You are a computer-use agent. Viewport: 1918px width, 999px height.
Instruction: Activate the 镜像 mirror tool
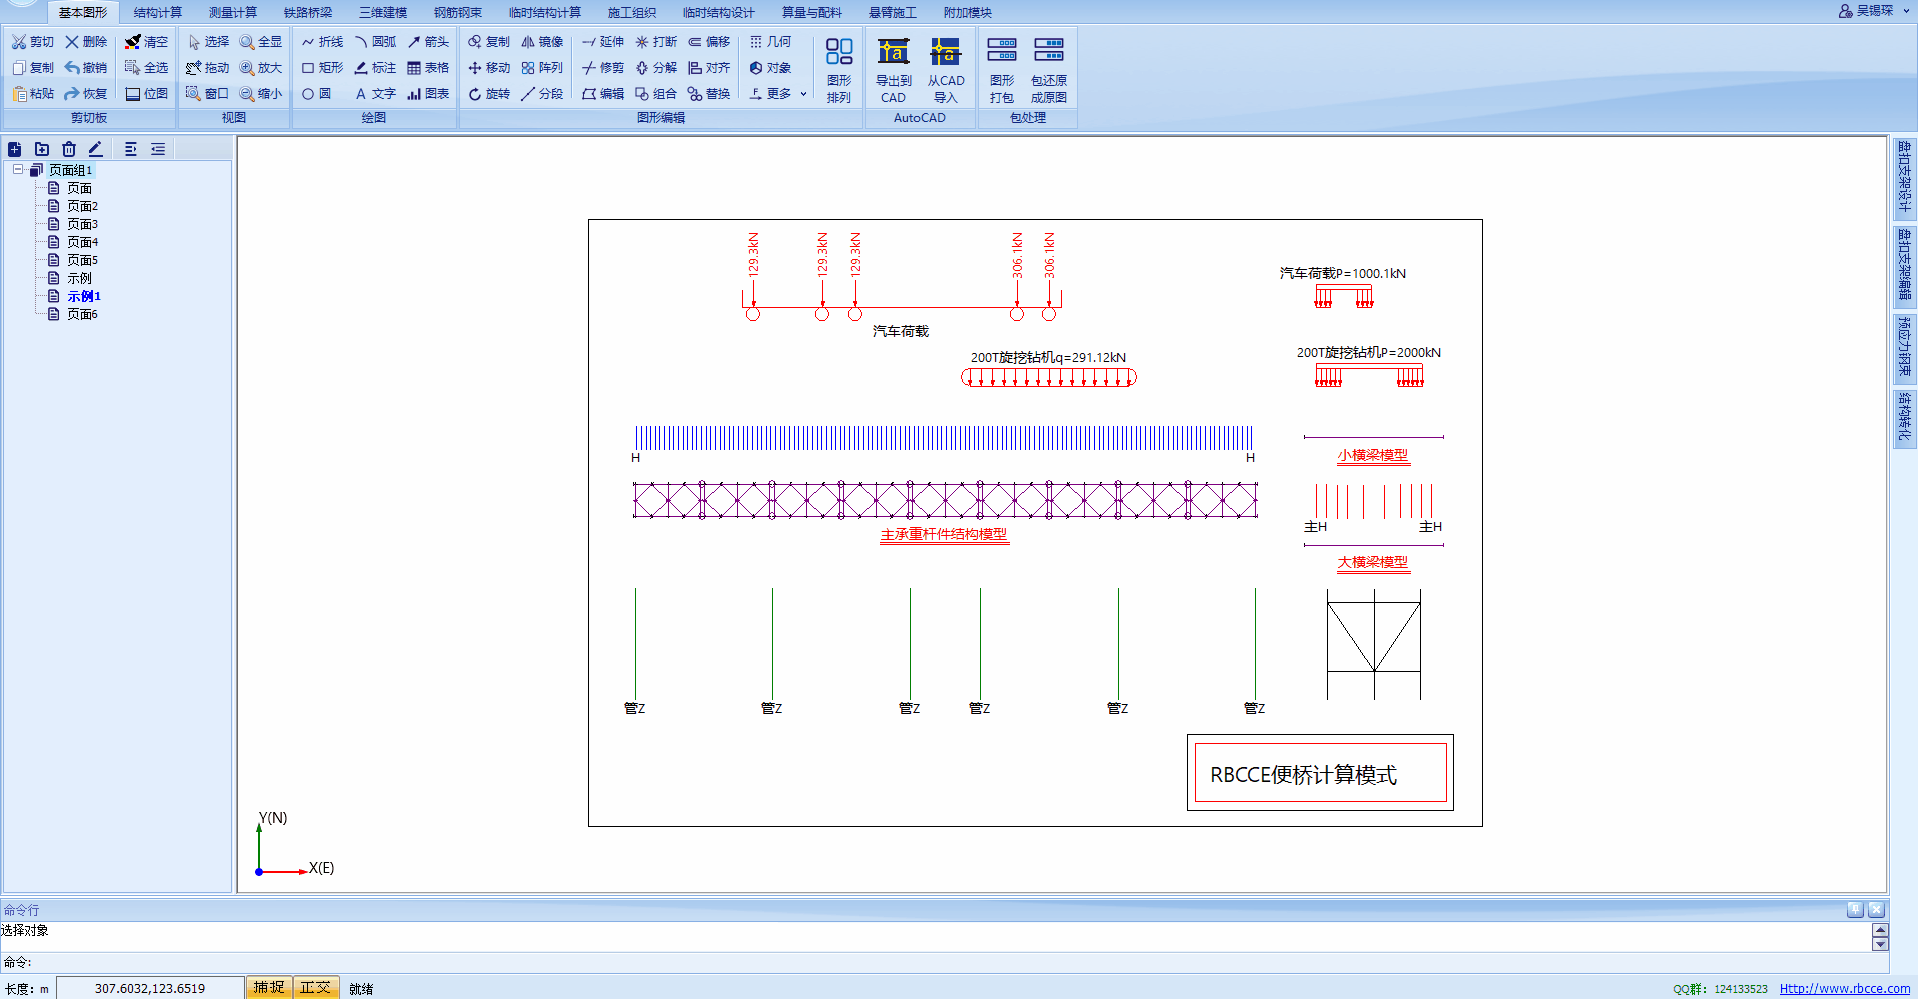[x=543, y=42]
